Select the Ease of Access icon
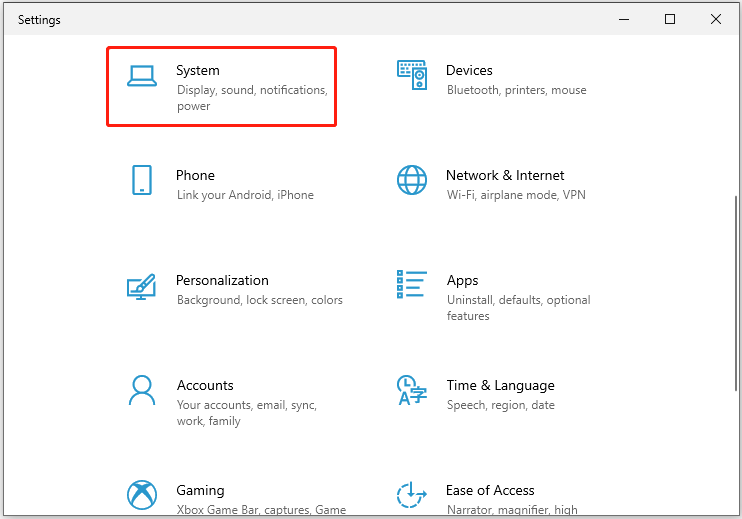The width and height of the screenshot is (742, 519). 412,495
